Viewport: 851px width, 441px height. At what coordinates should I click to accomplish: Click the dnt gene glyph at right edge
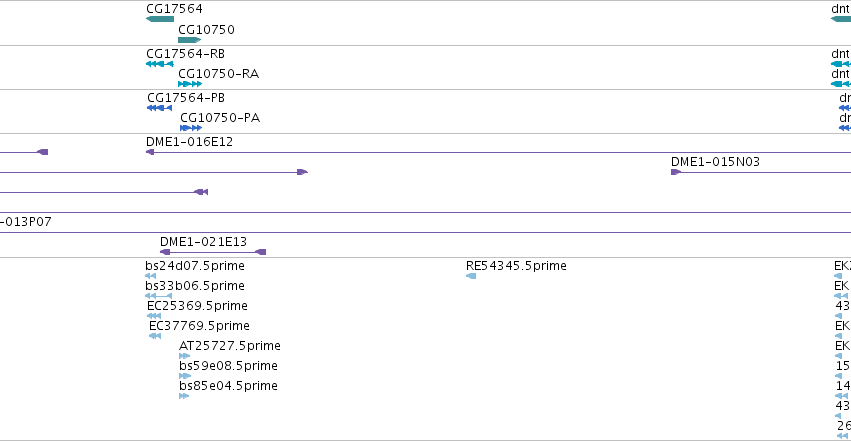[841, 19]
